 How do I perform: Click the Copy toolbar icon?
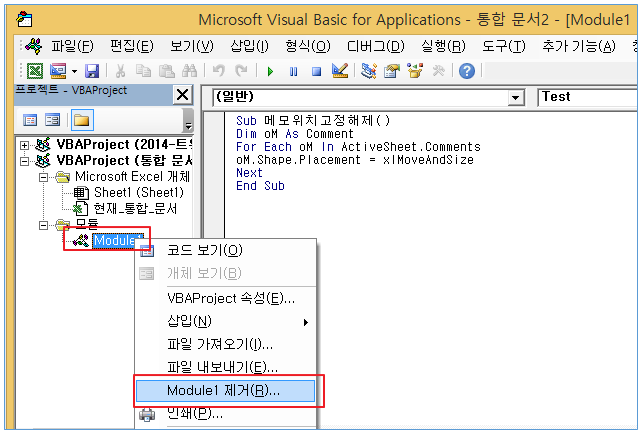click(143, 71)
